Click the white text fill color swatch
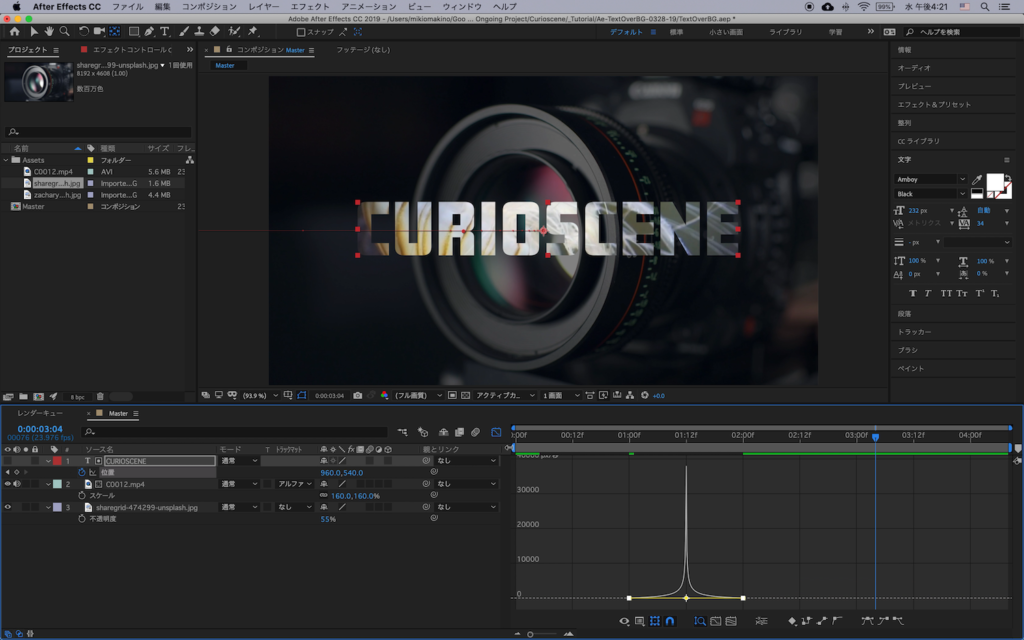Screen dimensions: 1024x640 click(995, 182)
